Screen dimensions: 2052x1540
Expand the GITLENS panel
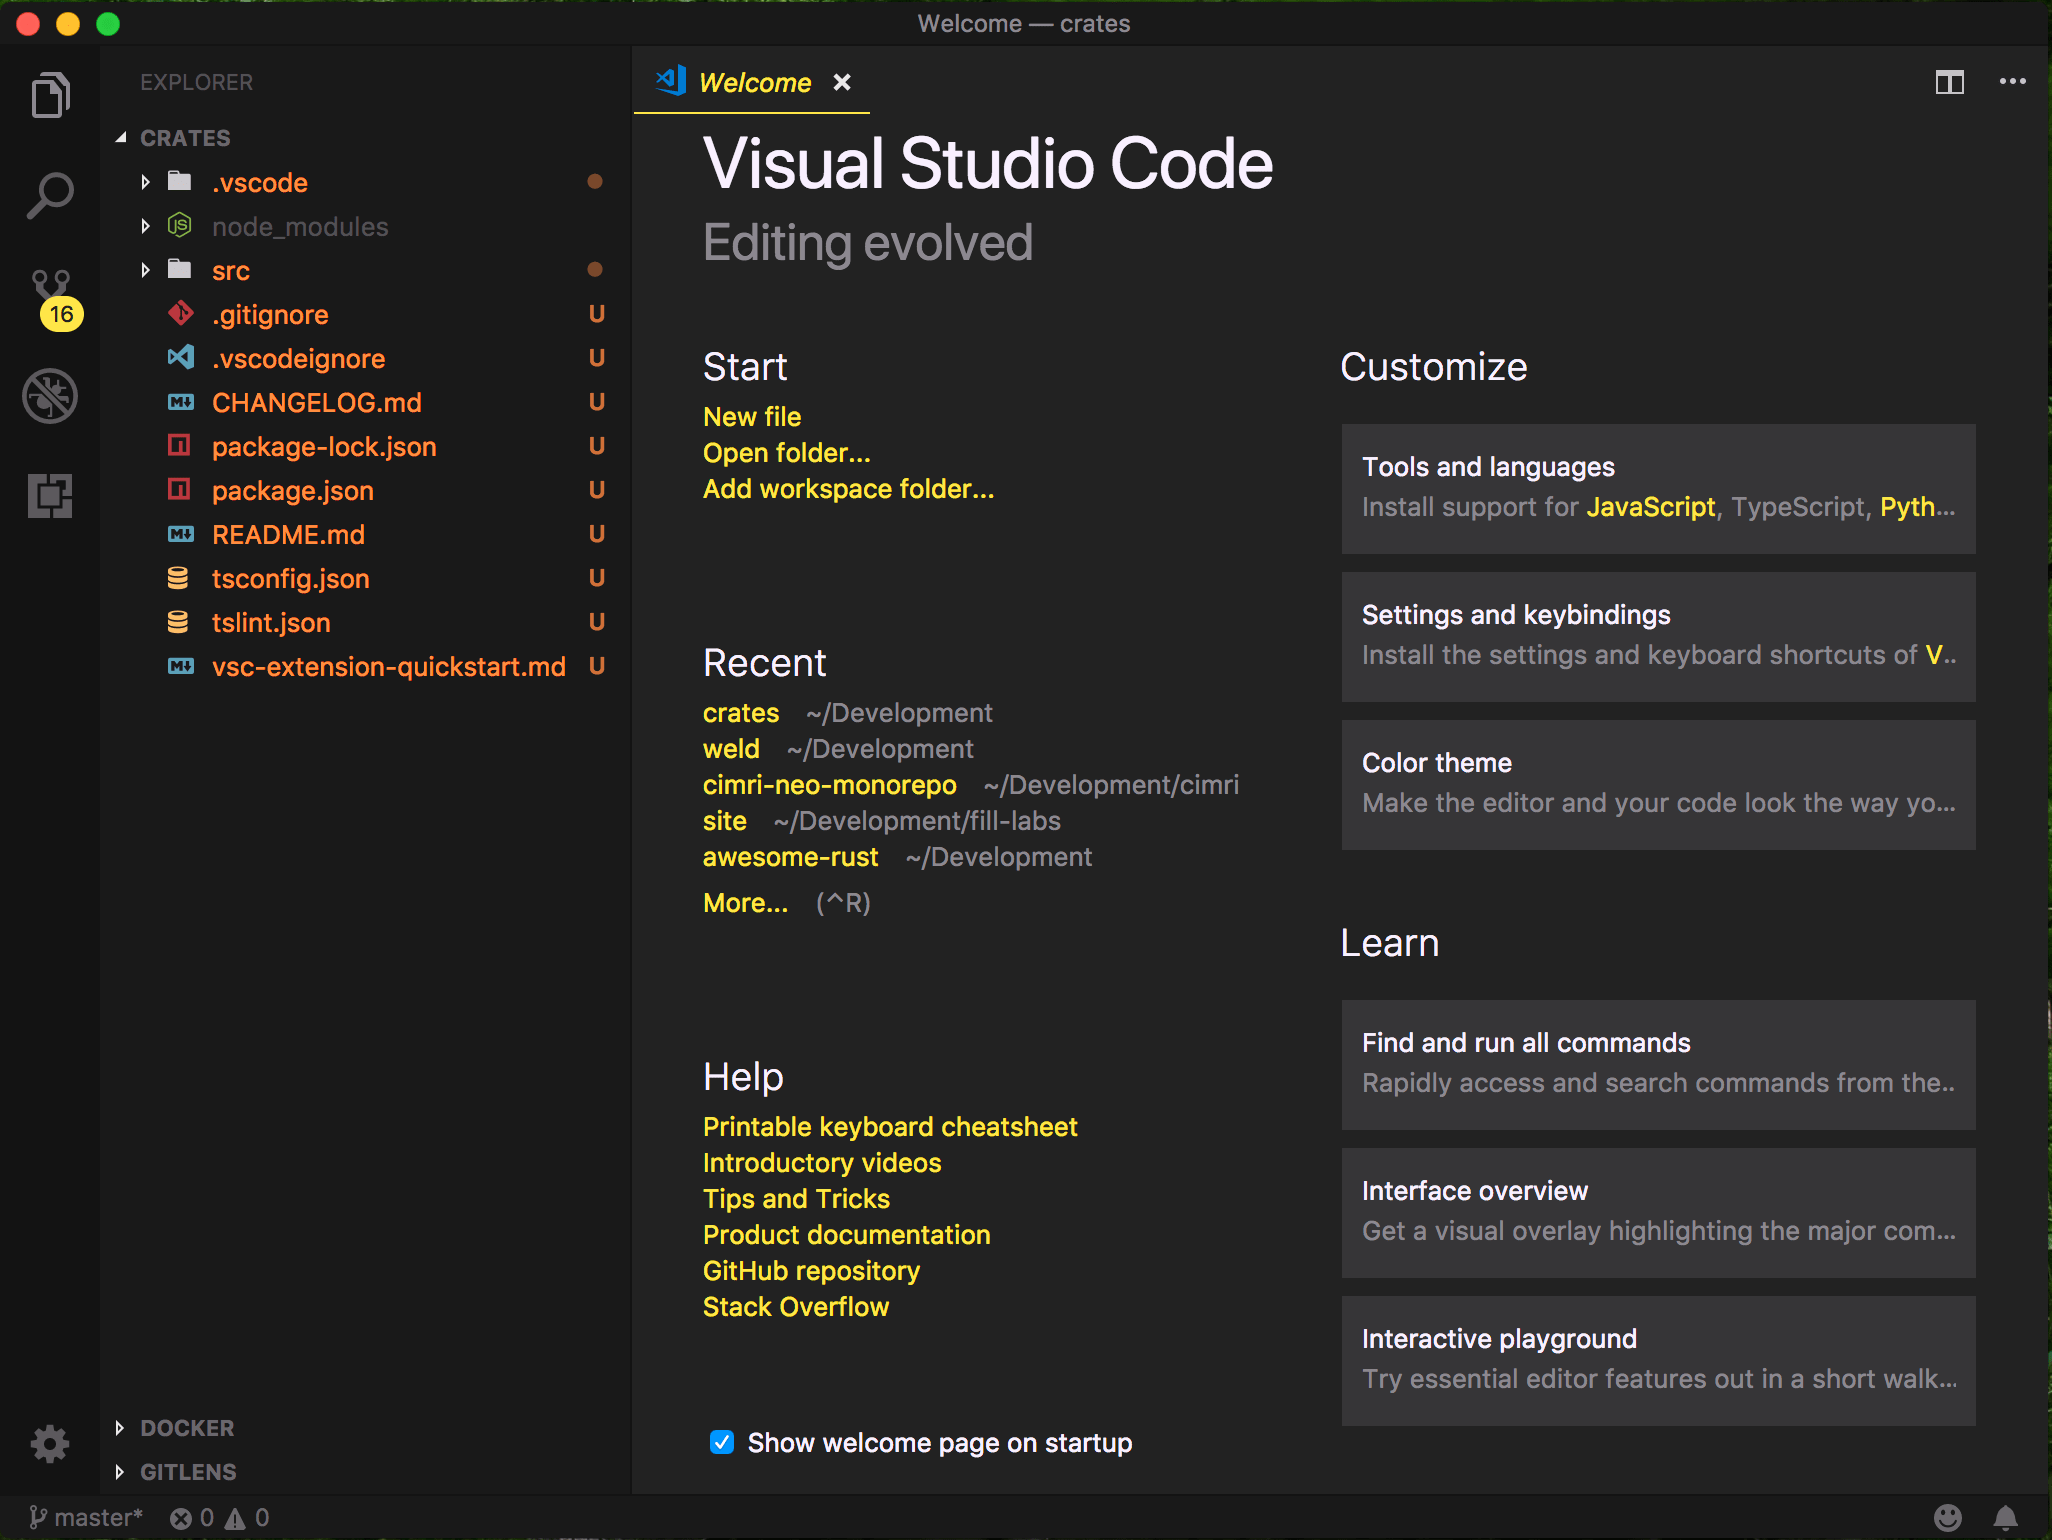click(x=188, y=1471)
